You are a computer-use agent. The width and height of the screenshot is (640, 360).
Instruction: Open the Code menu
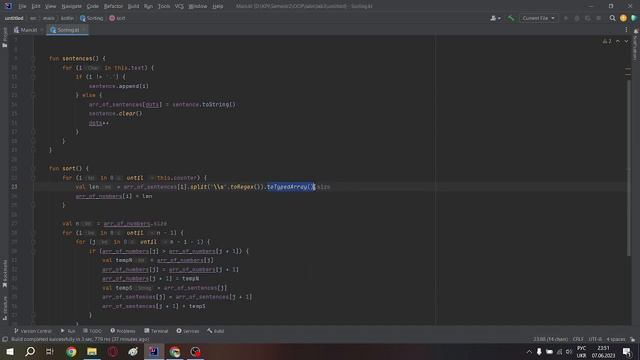click(x=93, y=6)
